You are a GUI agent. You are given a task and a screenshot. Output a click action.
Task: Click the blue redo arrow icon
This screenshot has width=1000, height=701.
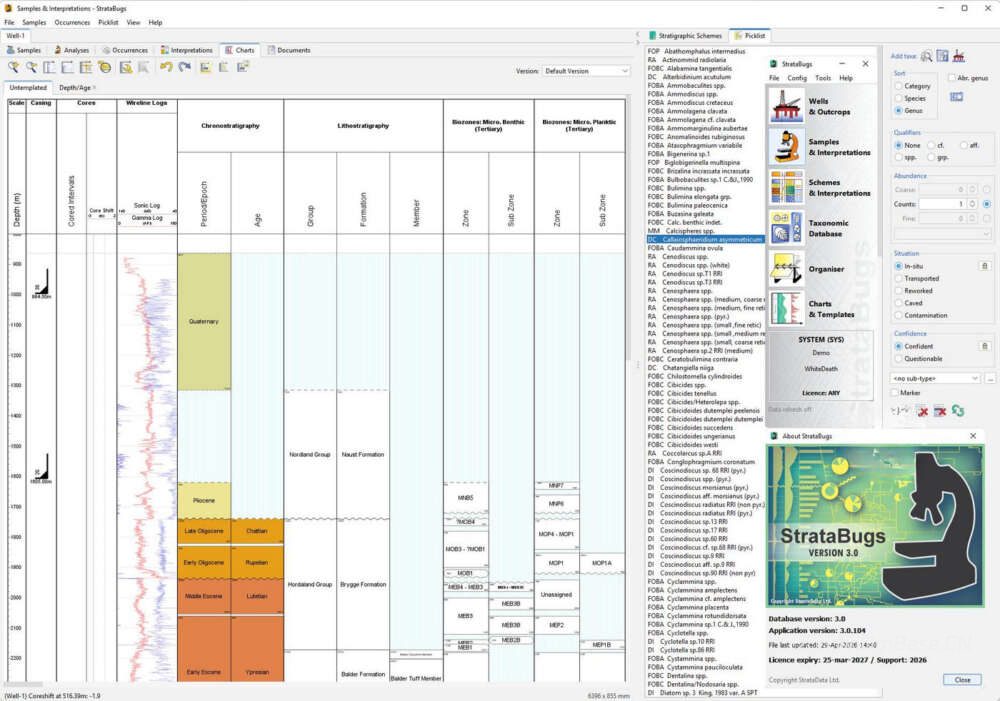coord(185,67)
